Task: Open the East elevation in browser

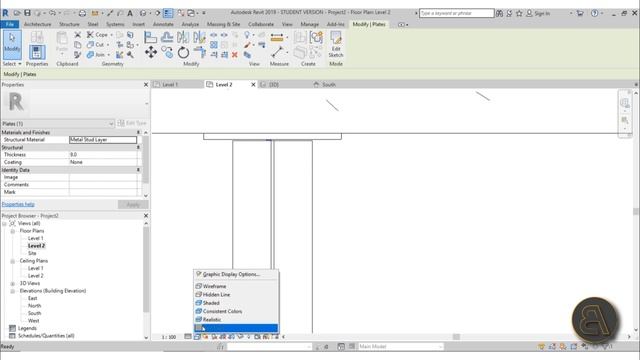Action: click(33, 298)
